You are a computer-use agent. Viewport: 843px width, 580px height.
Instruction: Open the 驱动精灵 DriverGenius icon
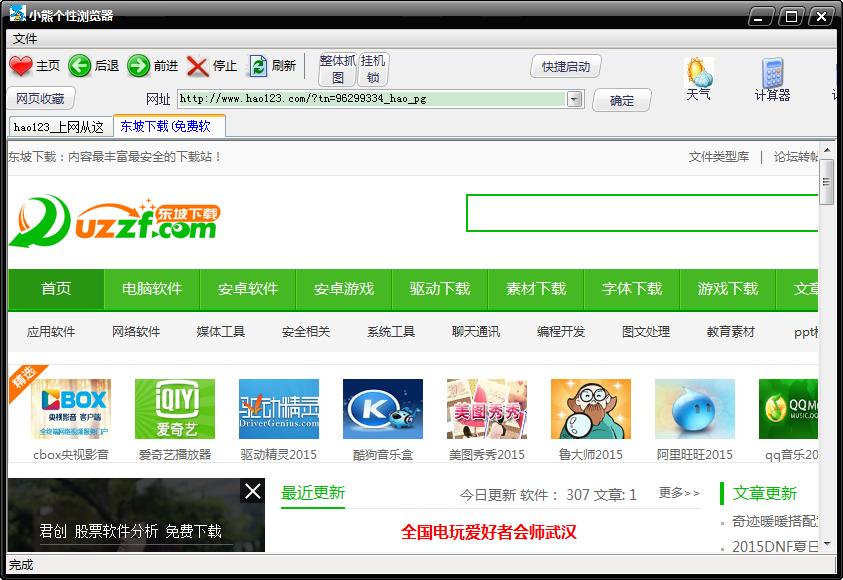[278, 409]
